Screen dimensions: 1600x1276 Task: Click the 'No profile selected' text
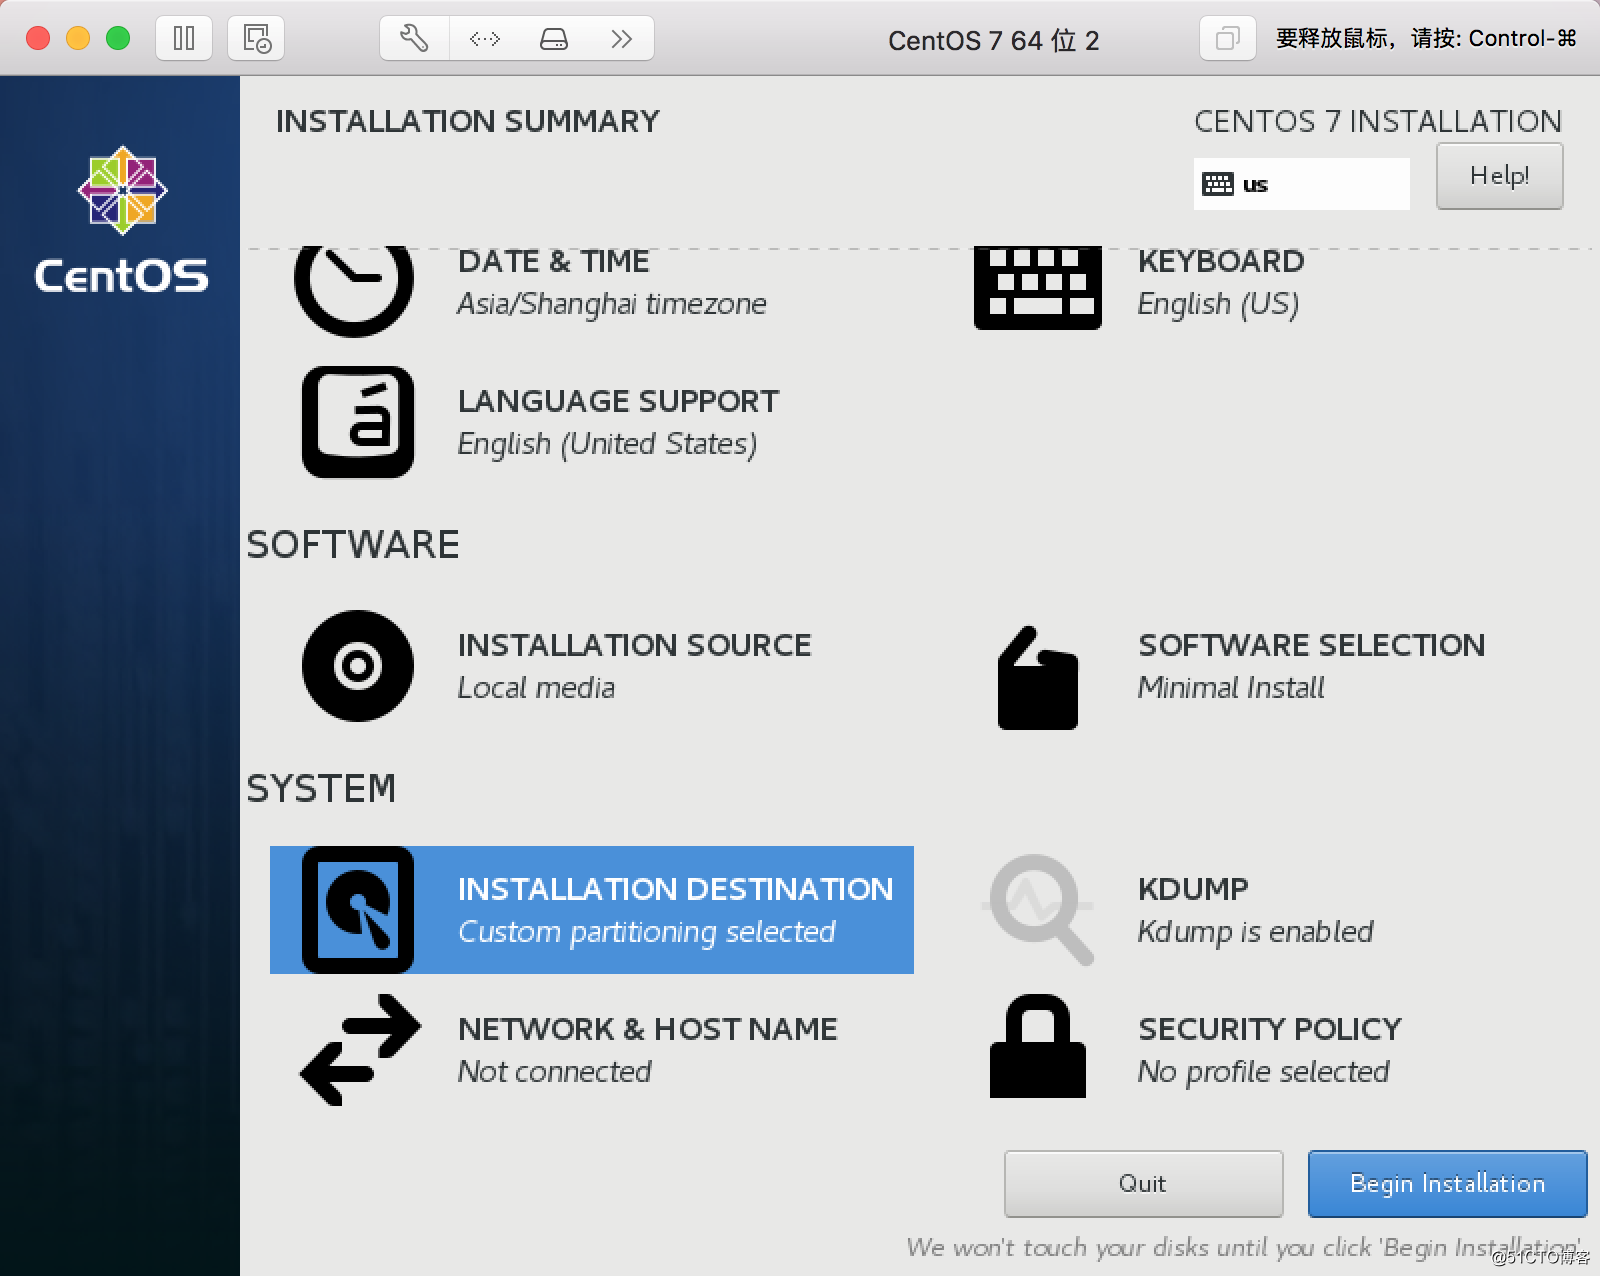point(1263,1072)
